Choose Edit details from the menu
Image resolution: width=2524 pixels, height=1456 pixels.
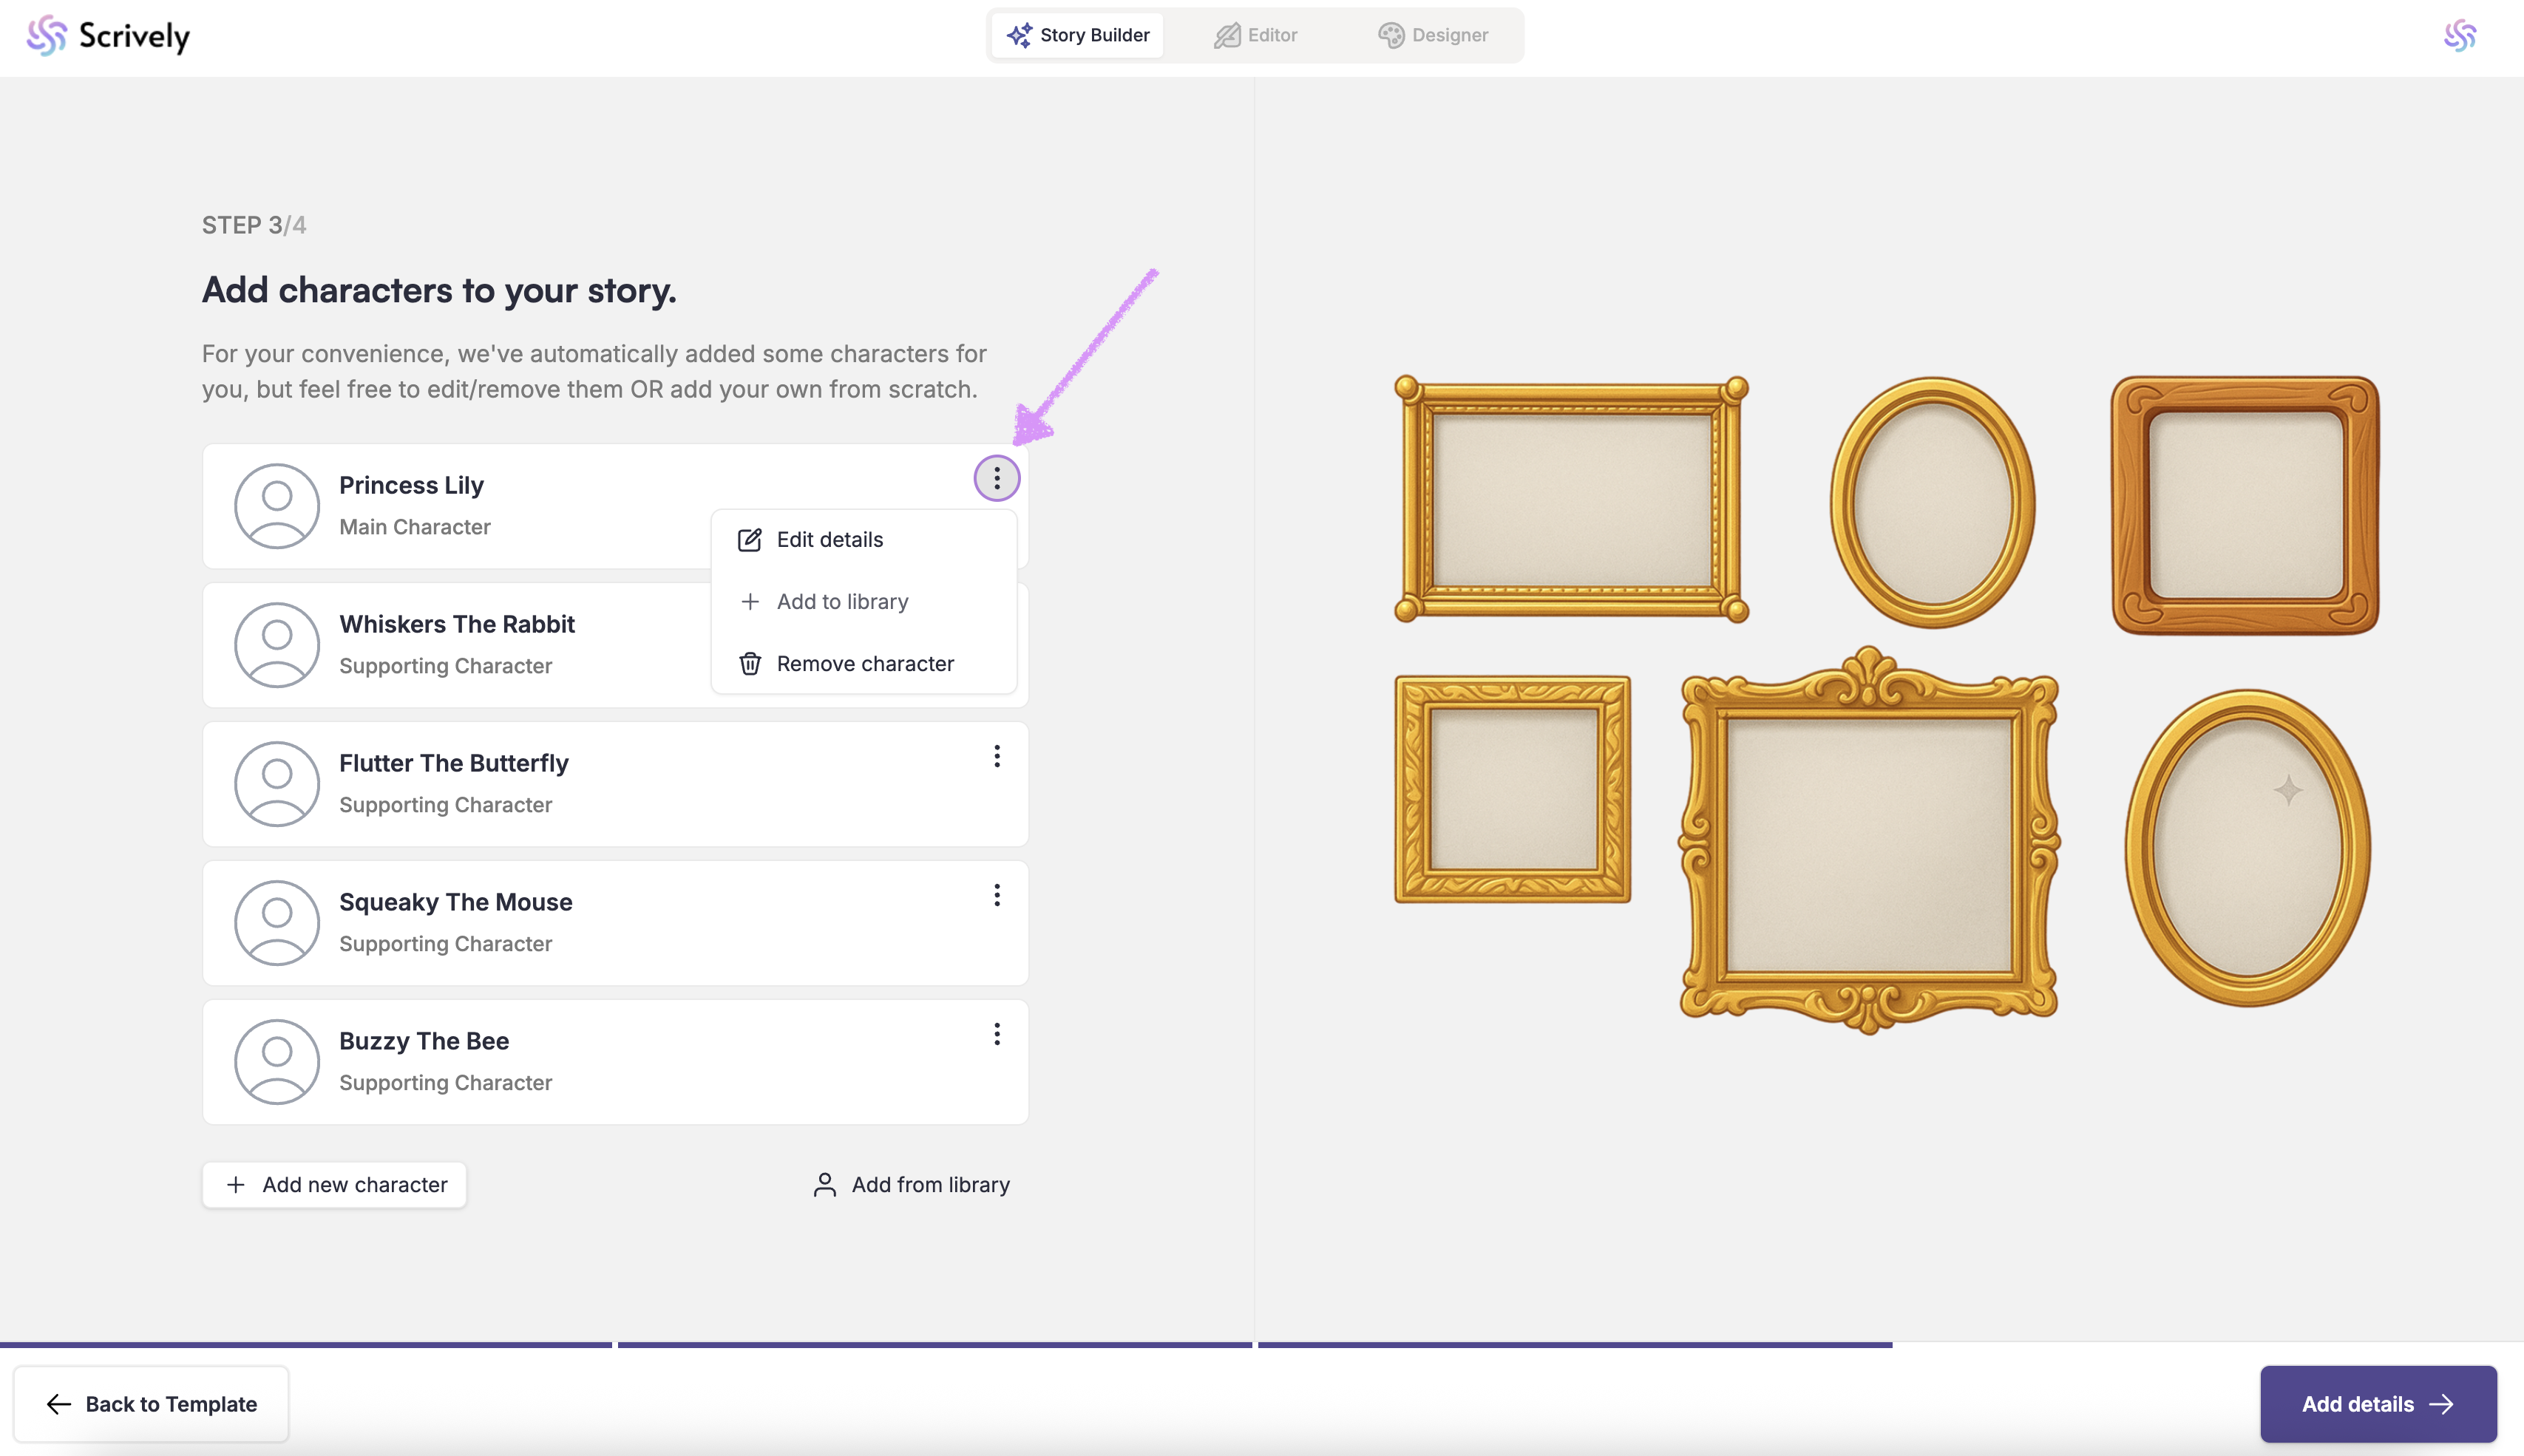(x=829, y=540)
